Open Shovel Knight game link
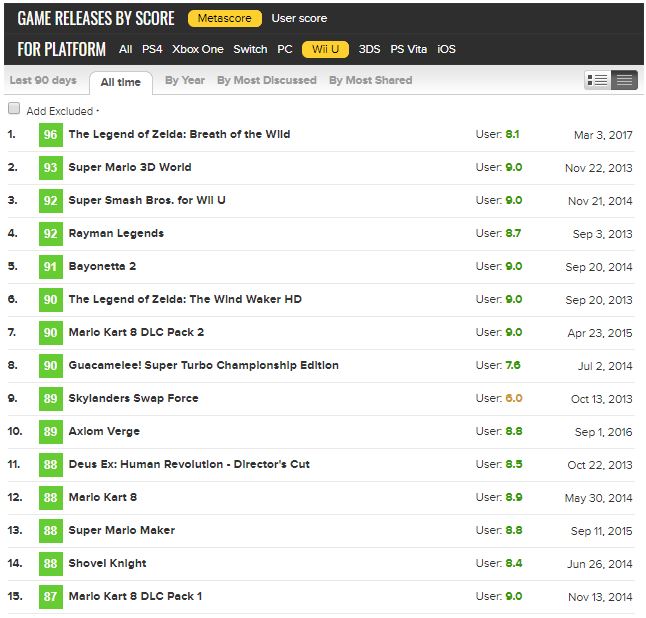Image resolution: width=646 pixels, height=618 pixels. pyautogui.click(x=107, y=563)
